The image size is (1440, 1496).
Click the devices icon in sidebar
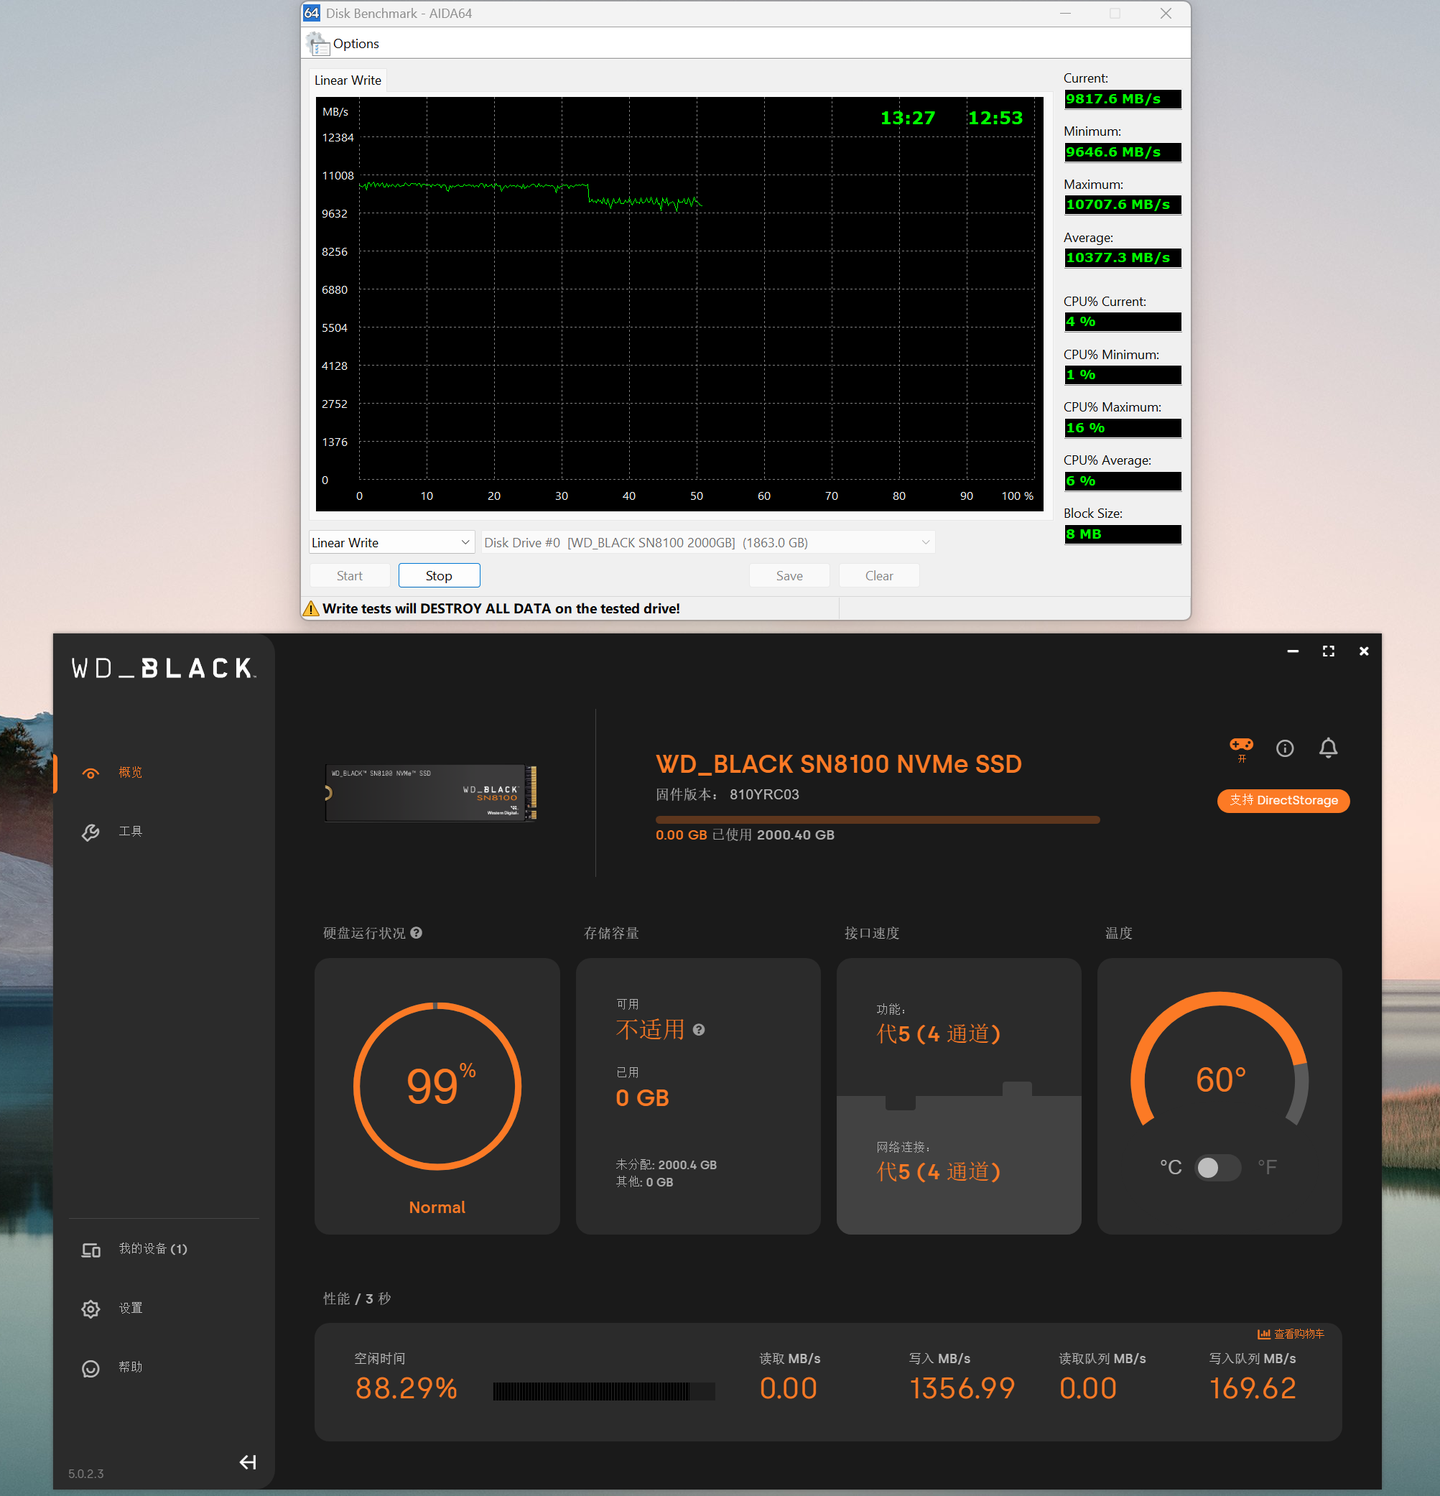[x=91, y=1250]
